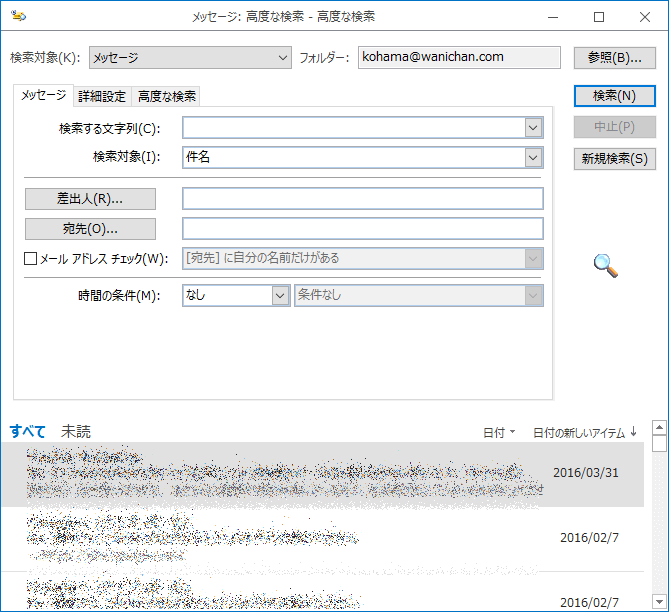
Task: Click the 検索(N) button
Action: coord(614,96)
